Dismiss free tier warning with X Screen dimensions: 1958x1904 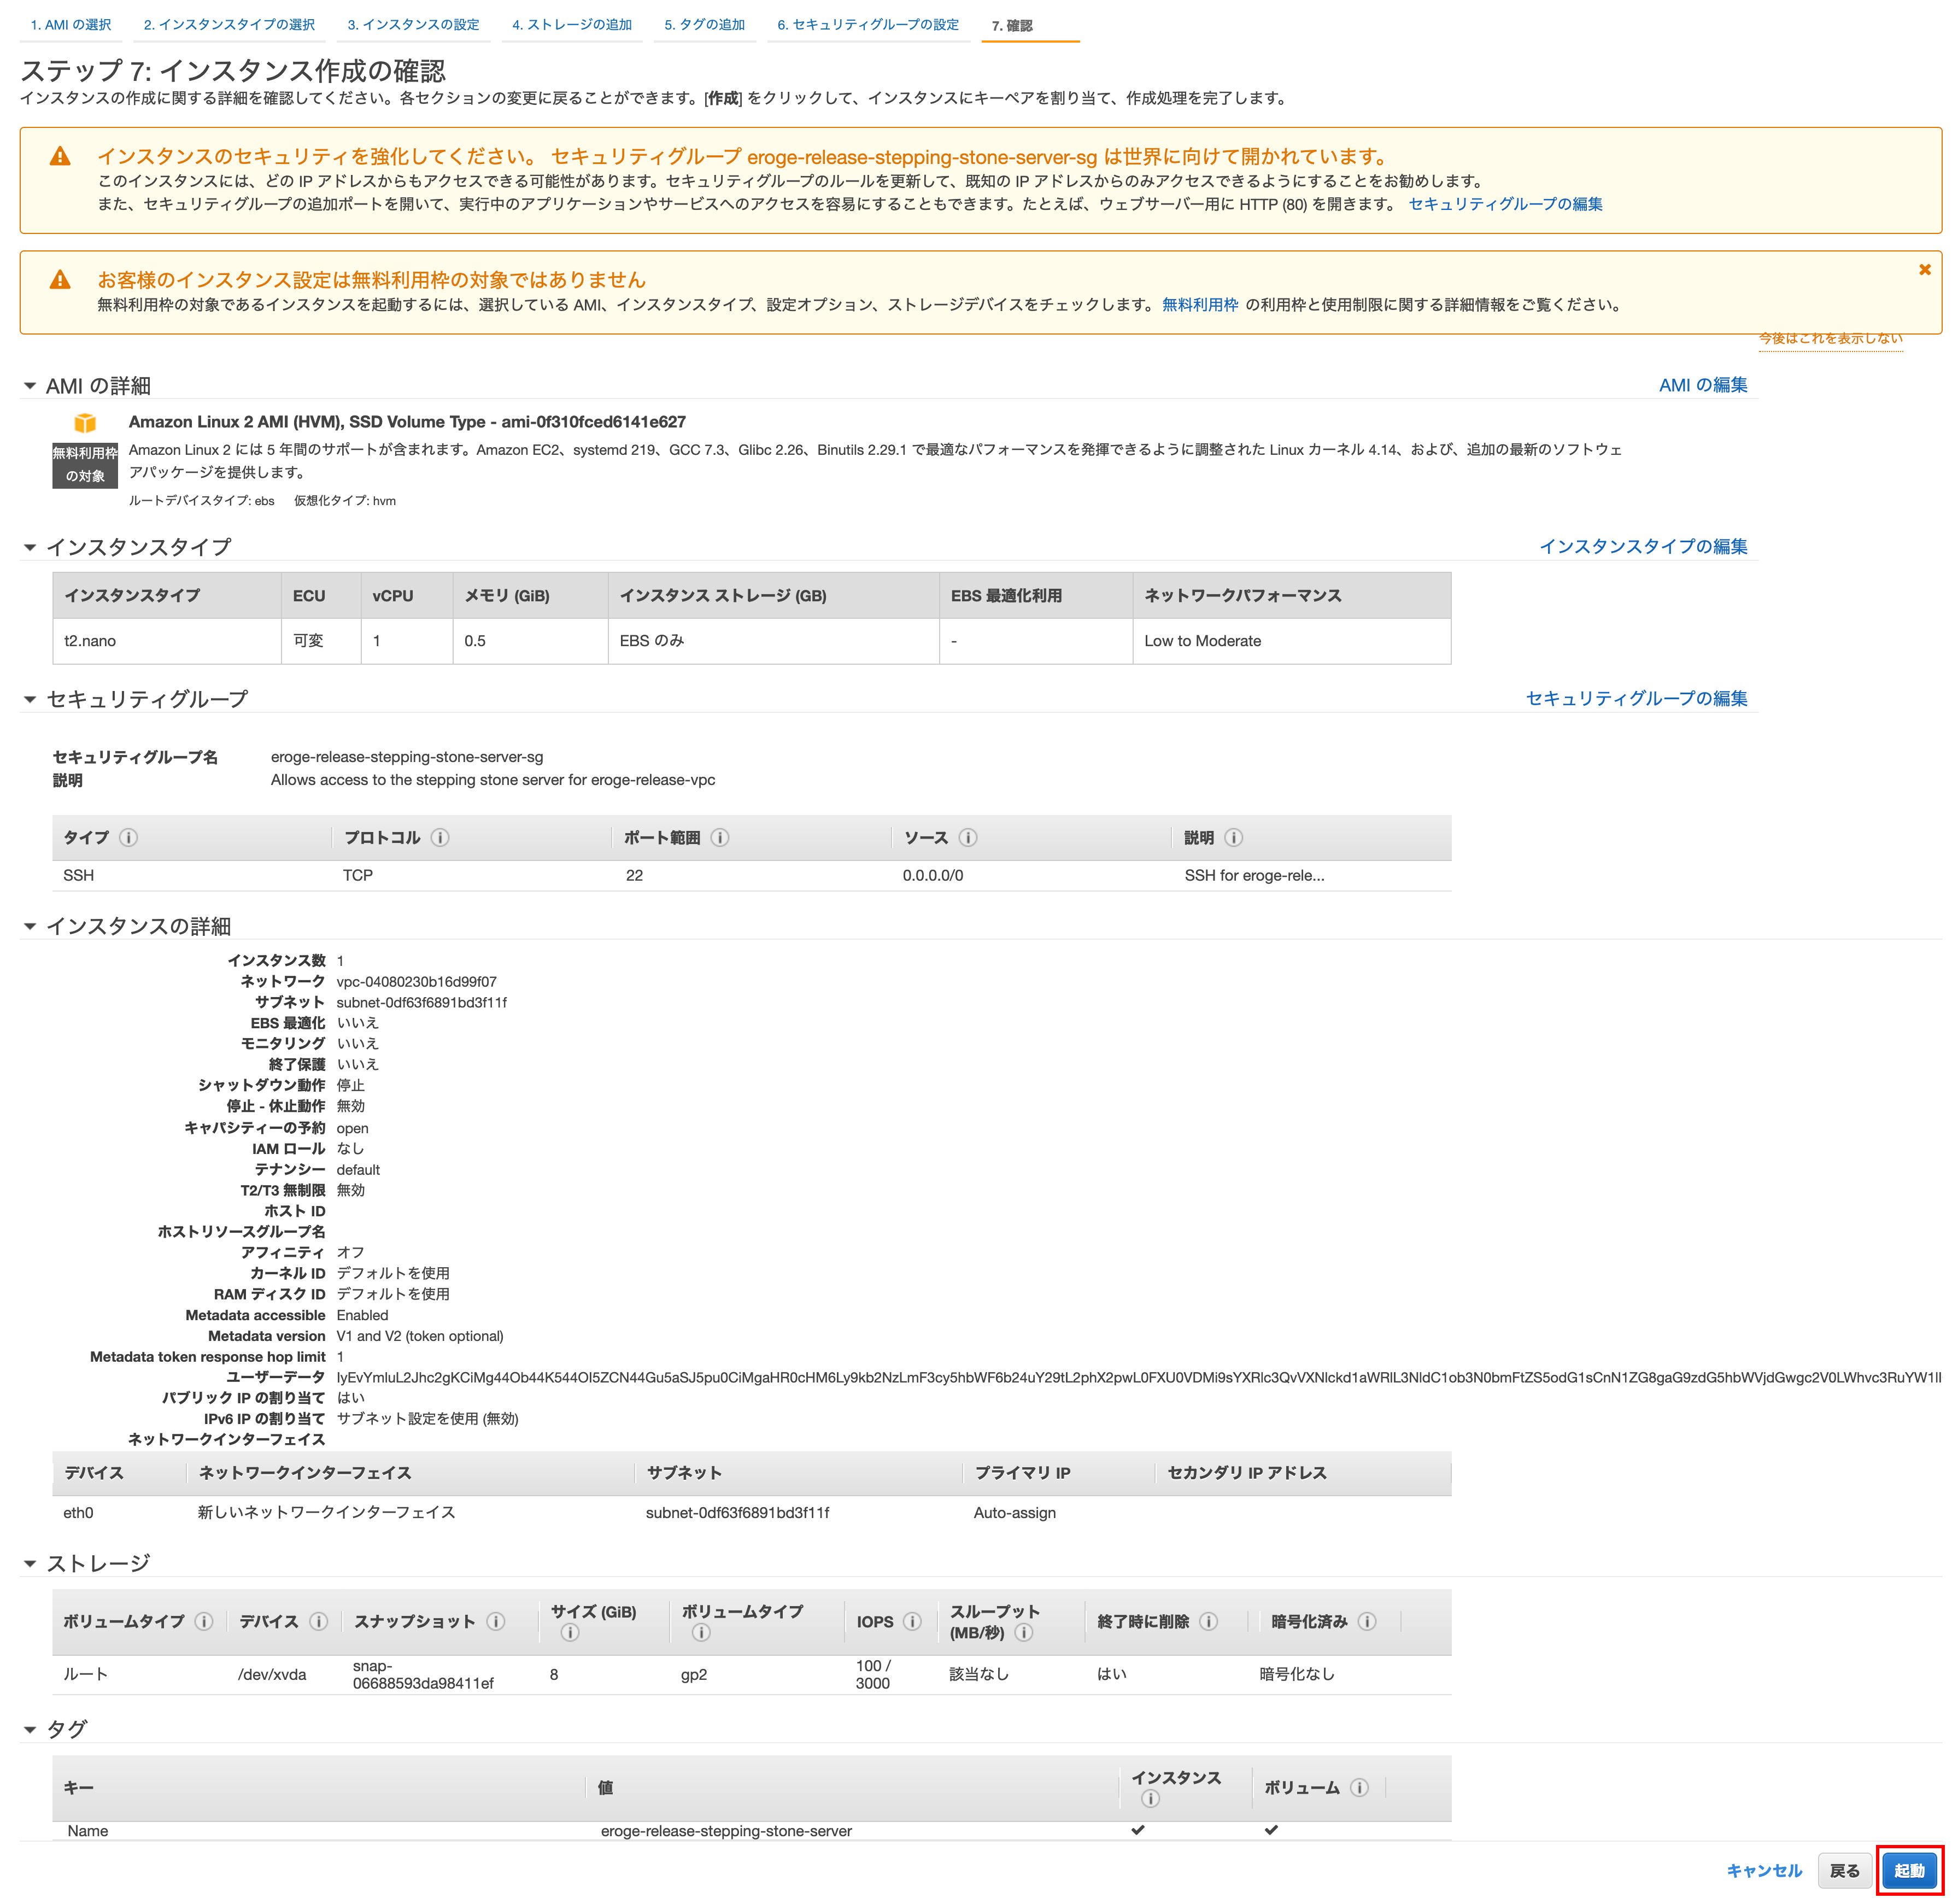click(x=1924, y=270)
